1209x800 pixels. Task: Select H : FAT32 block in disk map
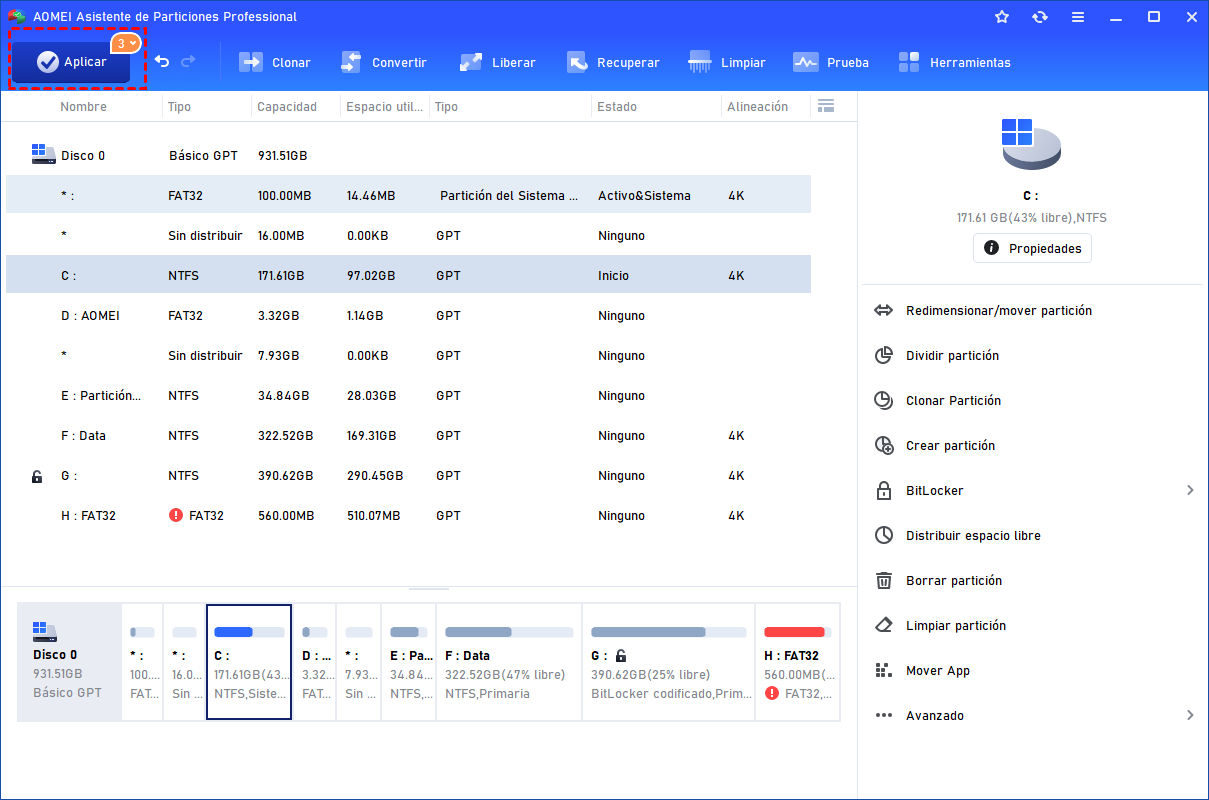point(798,661)
